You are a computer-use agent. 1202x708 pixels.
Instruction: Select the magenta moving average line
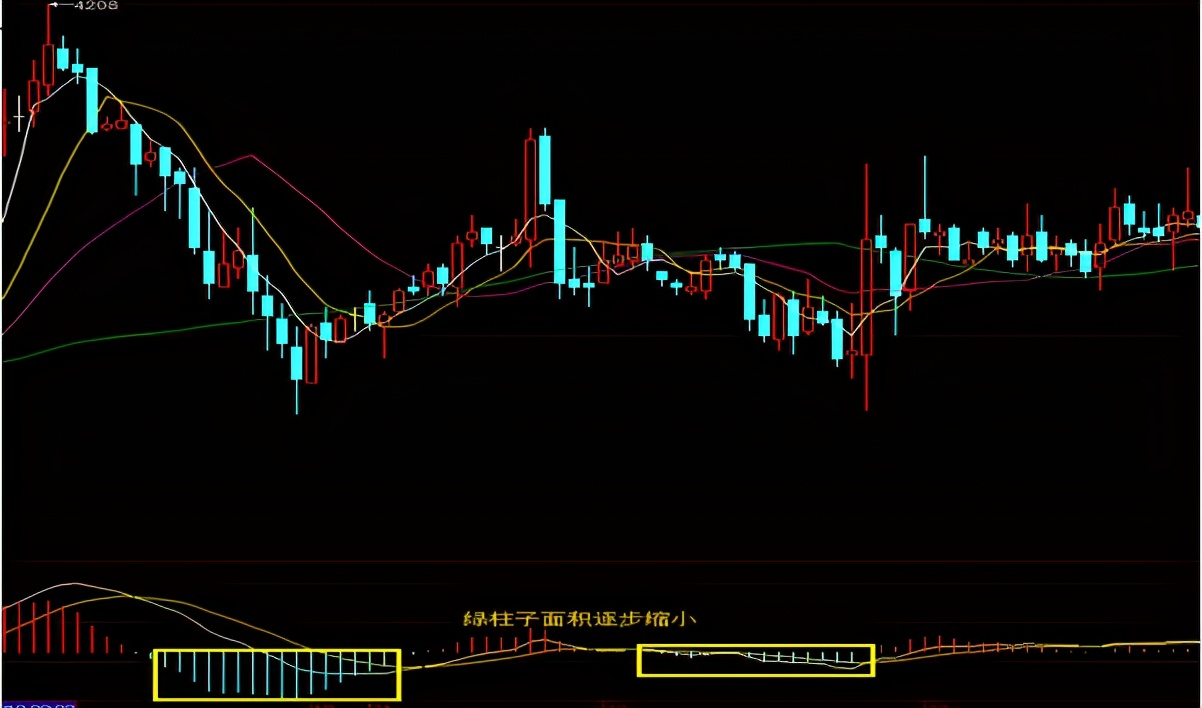coord(250,155)
